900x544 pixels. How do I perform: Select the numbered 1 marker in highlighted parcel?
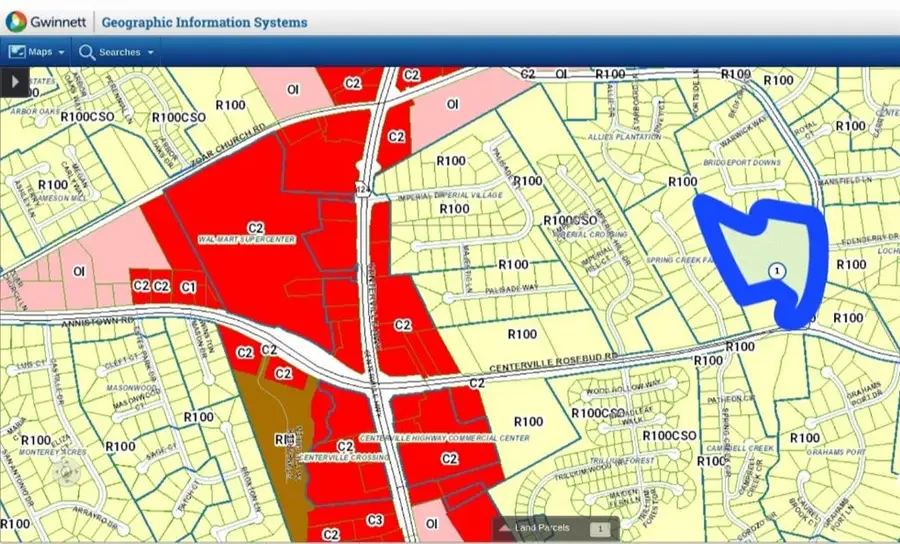pos(776,271)
